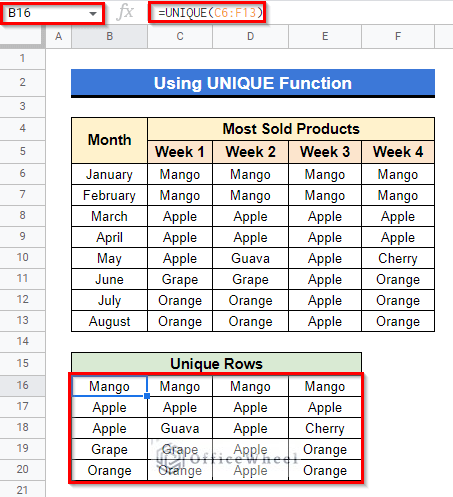Select column F header
The width and height of the screenshot is (453, 497).
point(398,36)
